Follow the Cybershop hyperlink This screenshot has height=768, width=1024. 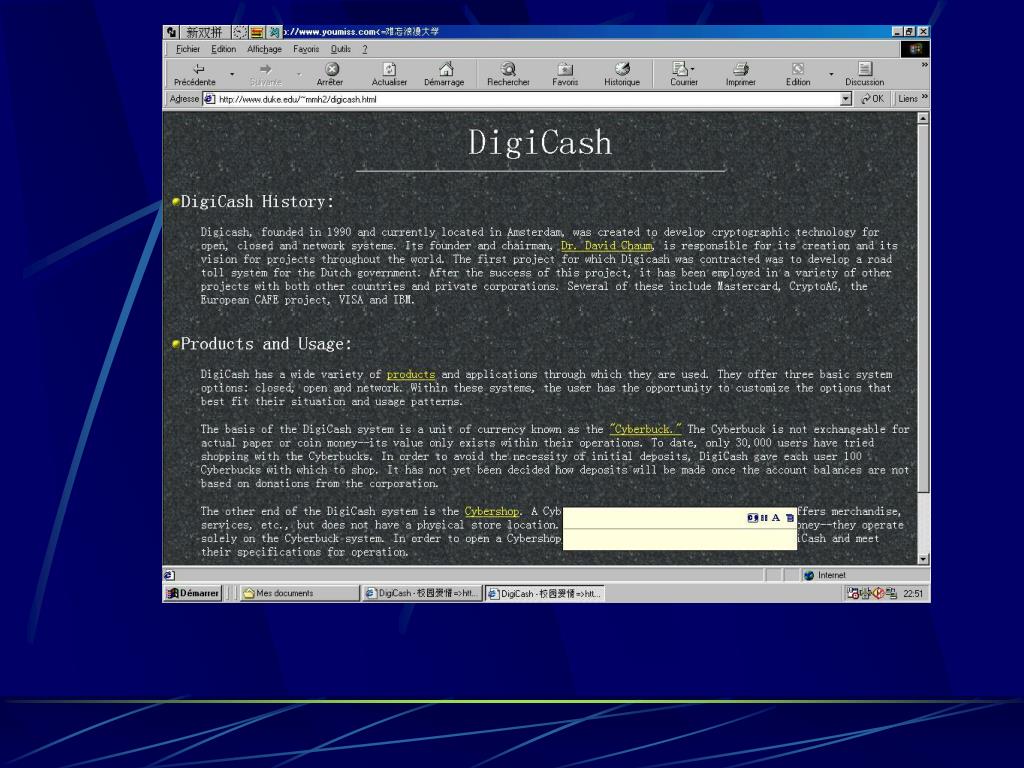click(x=492, y=511)
